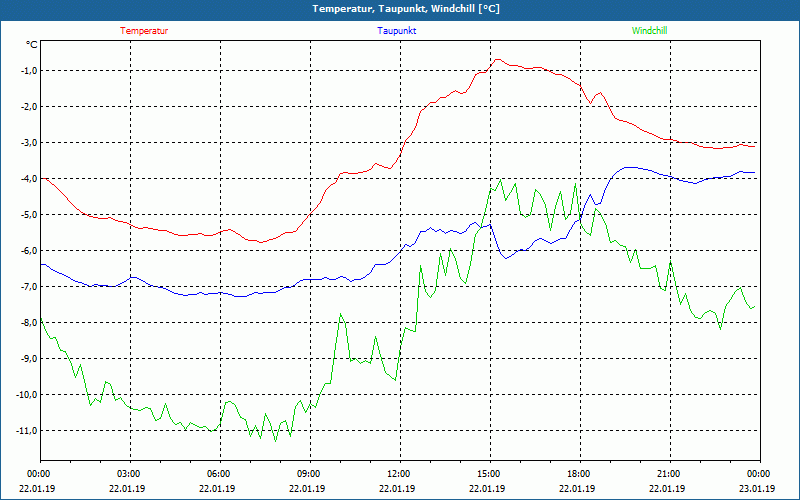Image resolution: width=800 pixels, height=500 pixels.
Task: Click the -9,0 y-axis value
Action: (29, 359)
